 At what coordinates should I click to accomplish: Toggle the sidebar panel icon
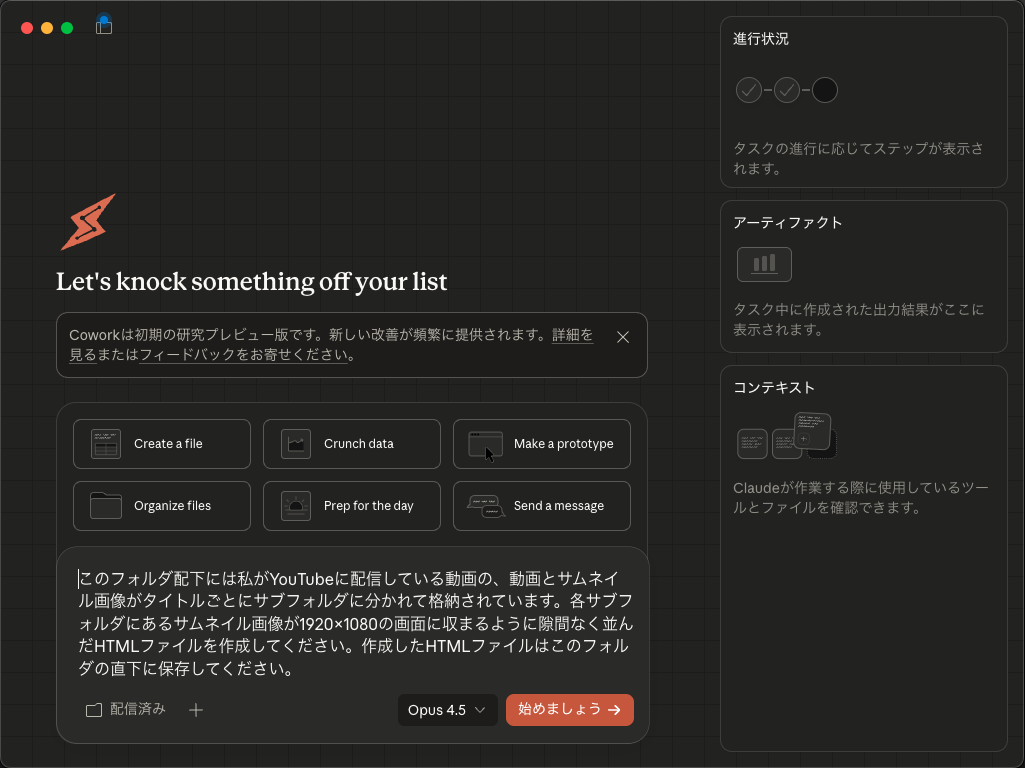[104, 27]
